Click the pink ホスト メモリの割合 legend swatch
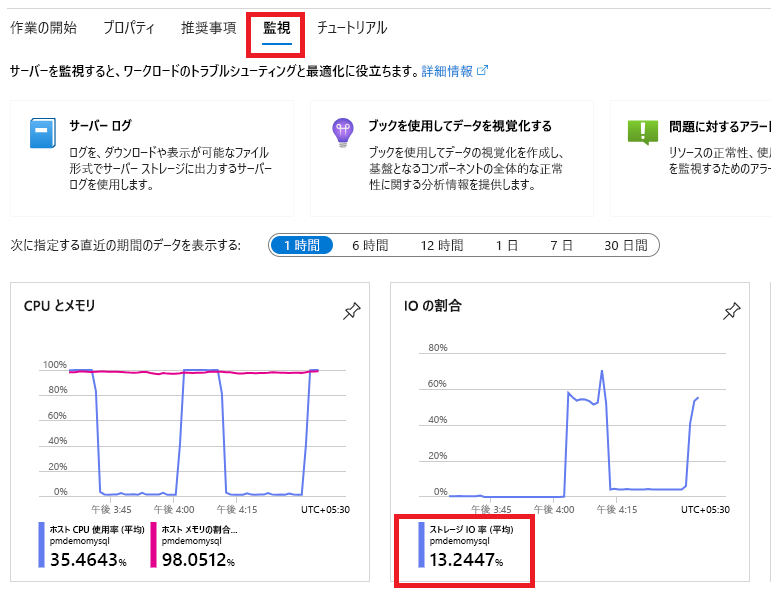This screenshot has width=779, height=605. 154,545
